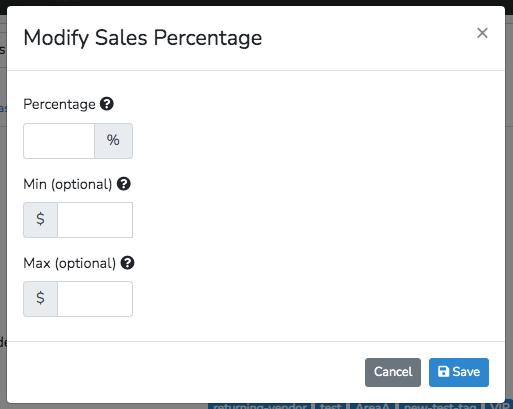This screenshot has width=513, height=409.
Task: Click the floppy disk icon on Save
Action: coord(443,371)
